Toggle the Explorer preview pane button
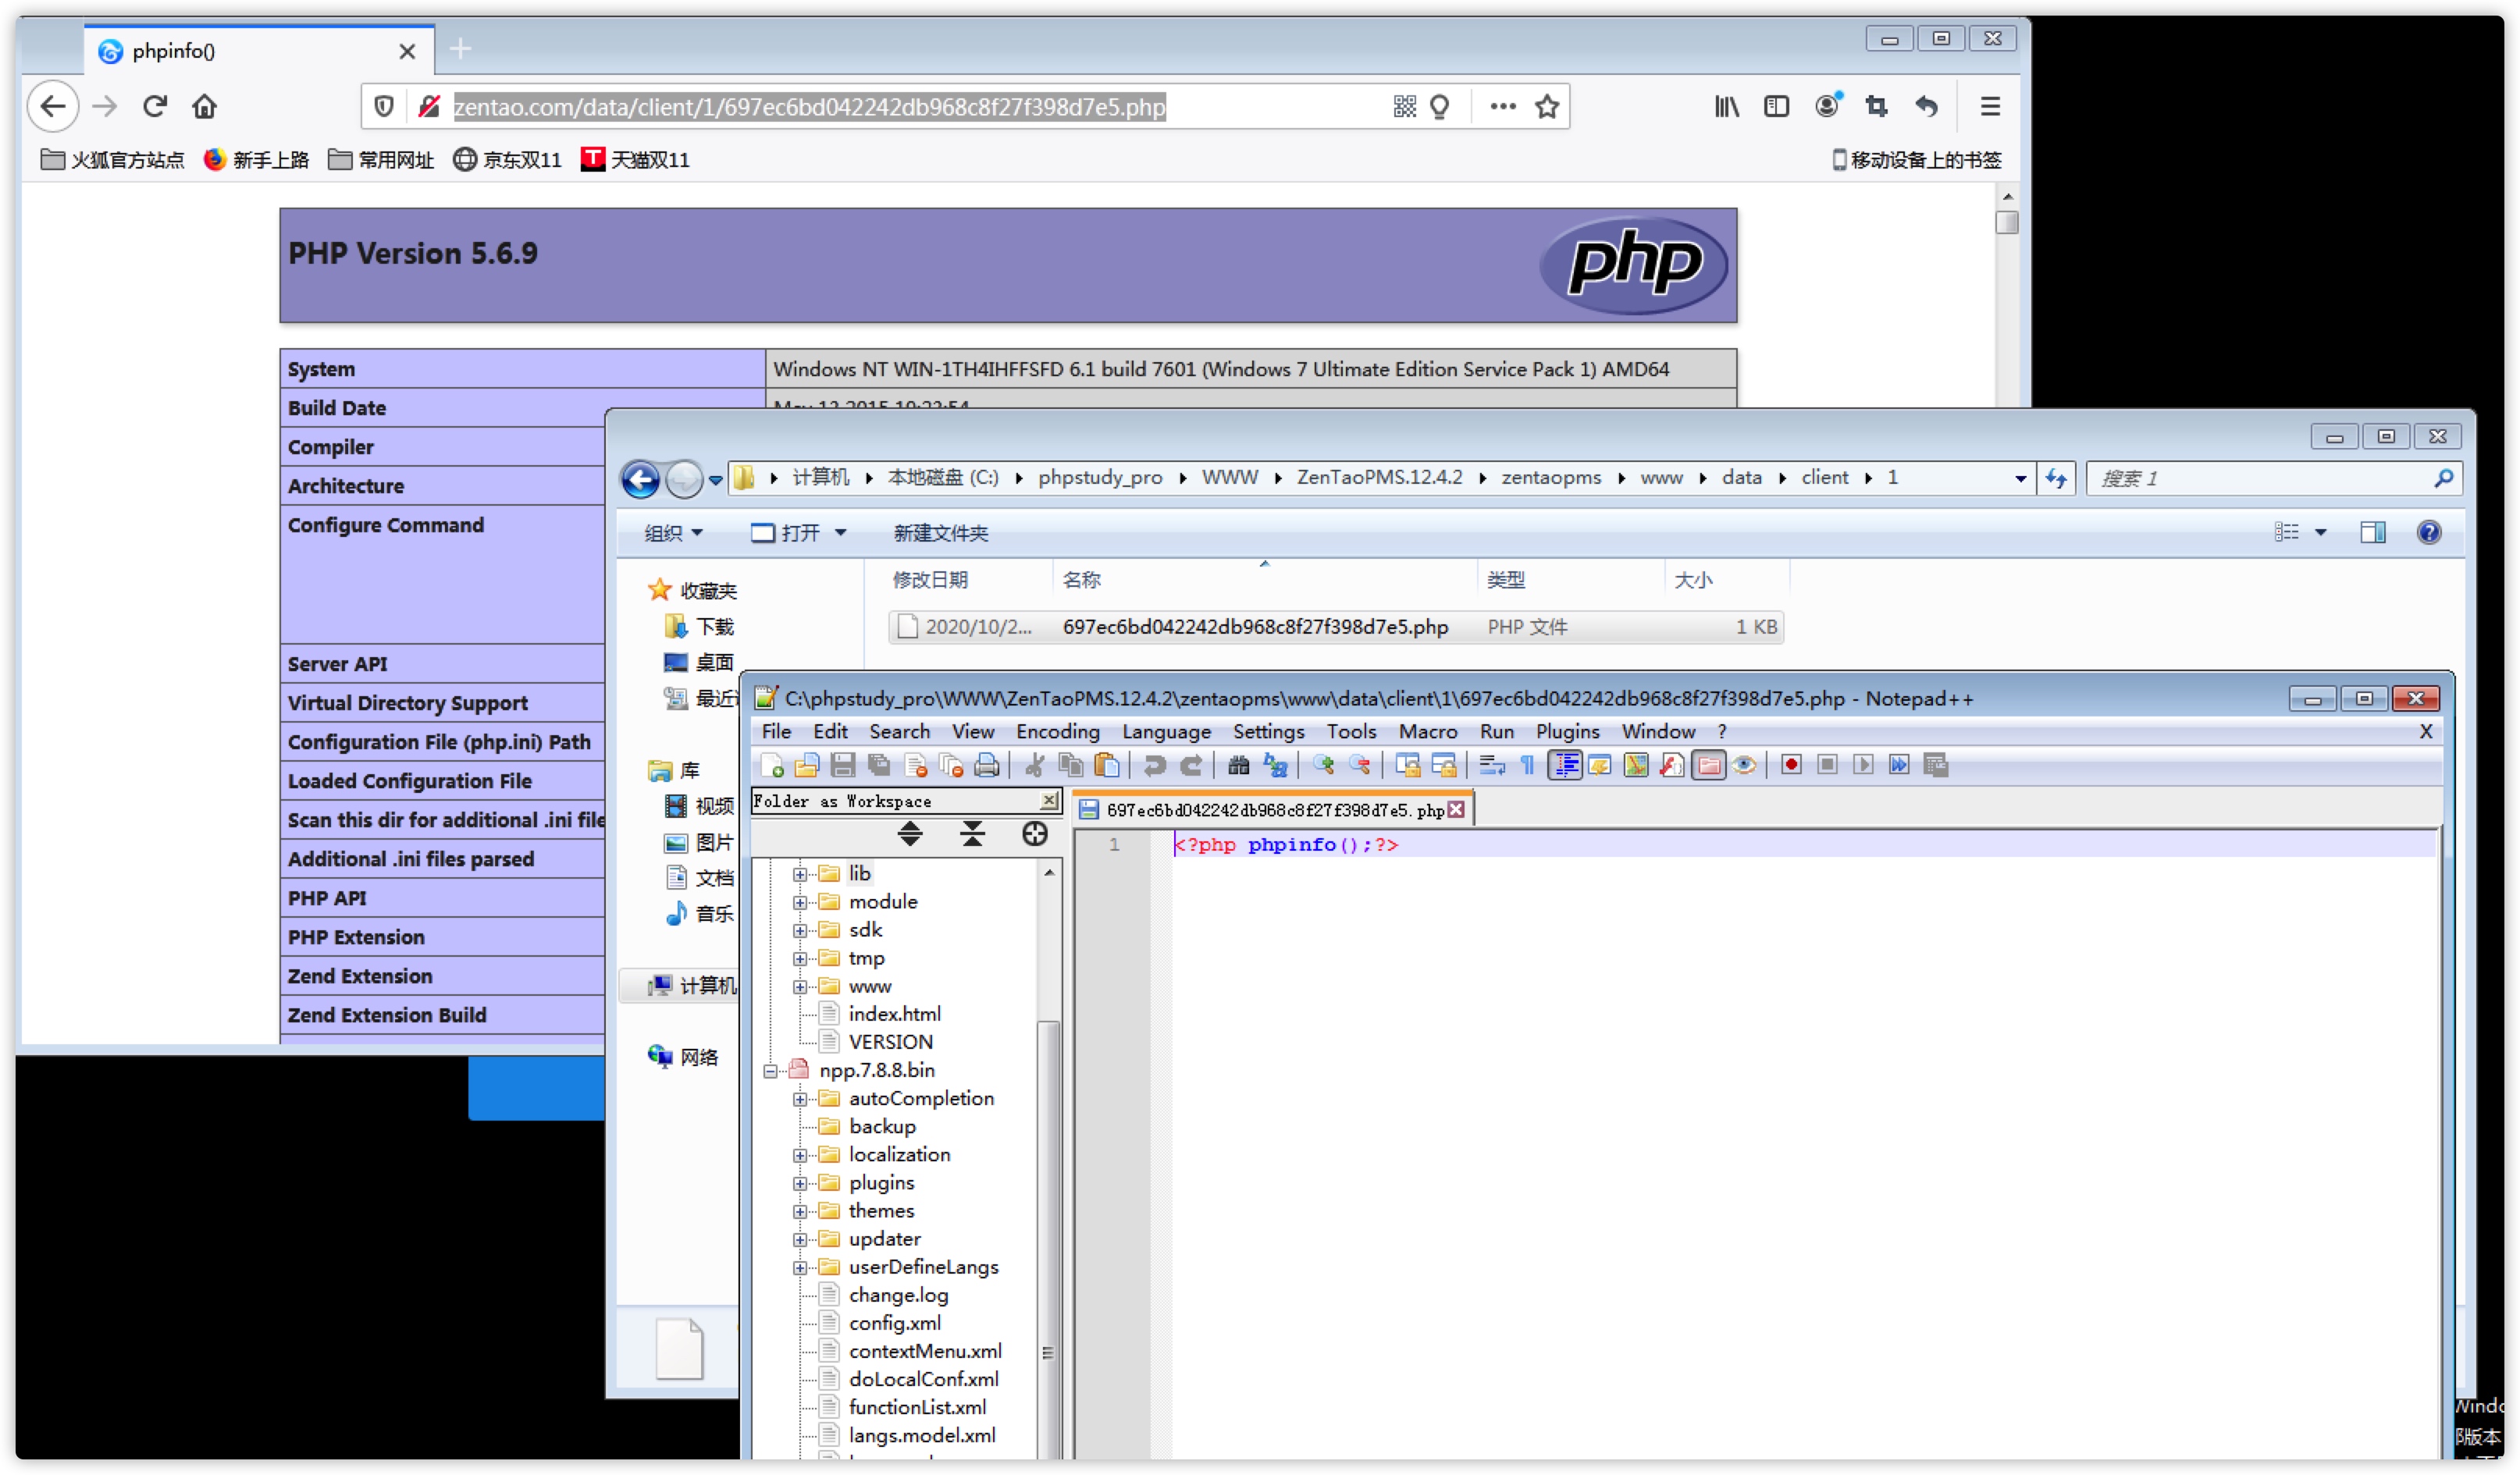This screenshot has width=2520, height=1475. (2373, 533)
